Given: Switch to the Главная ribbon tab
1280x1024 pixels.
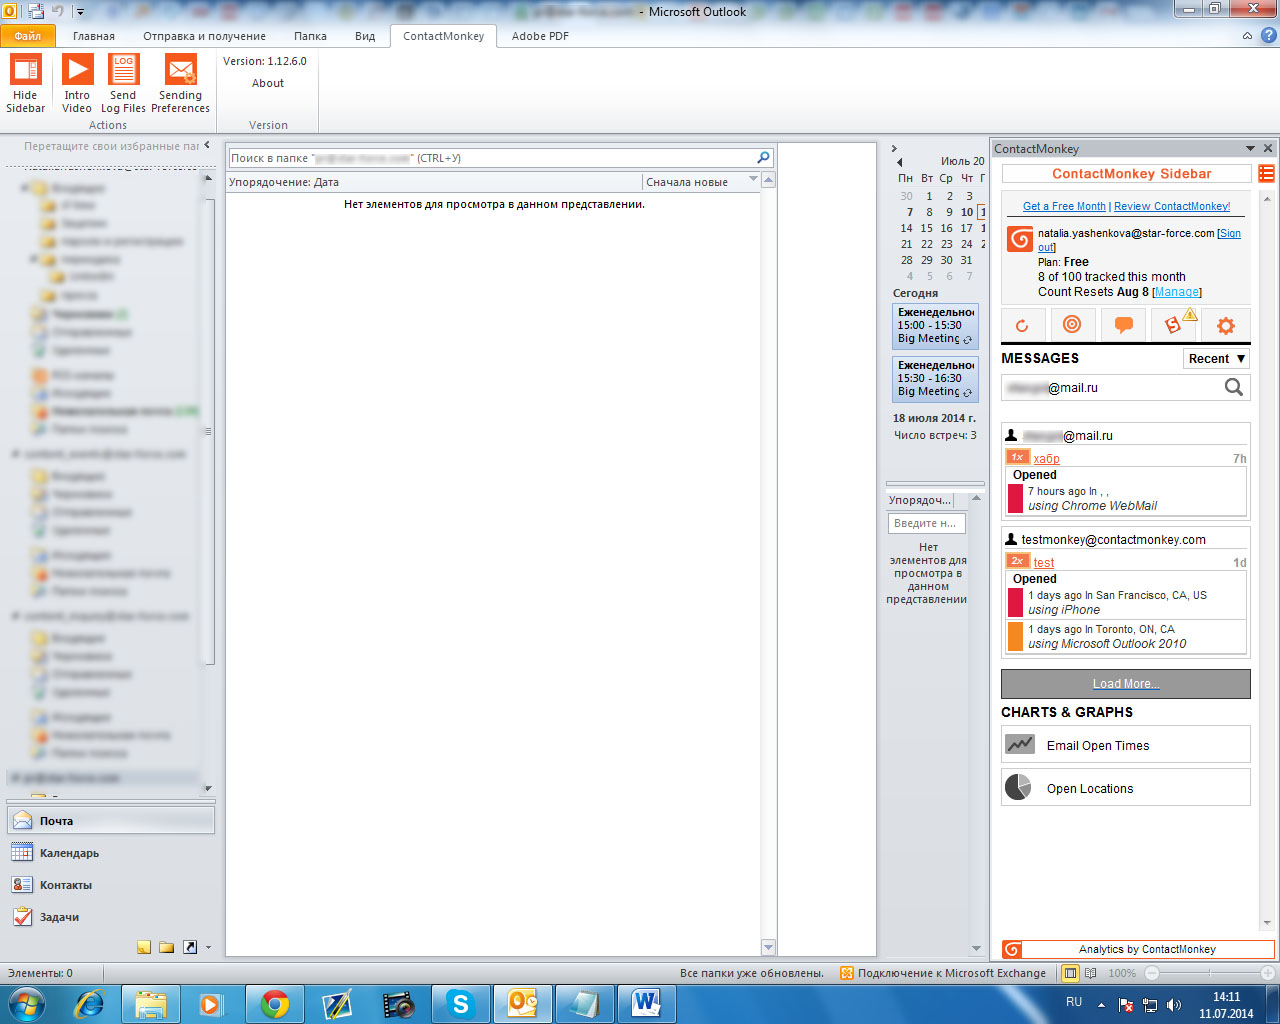Looking at the screenshot, I should 94,36.
